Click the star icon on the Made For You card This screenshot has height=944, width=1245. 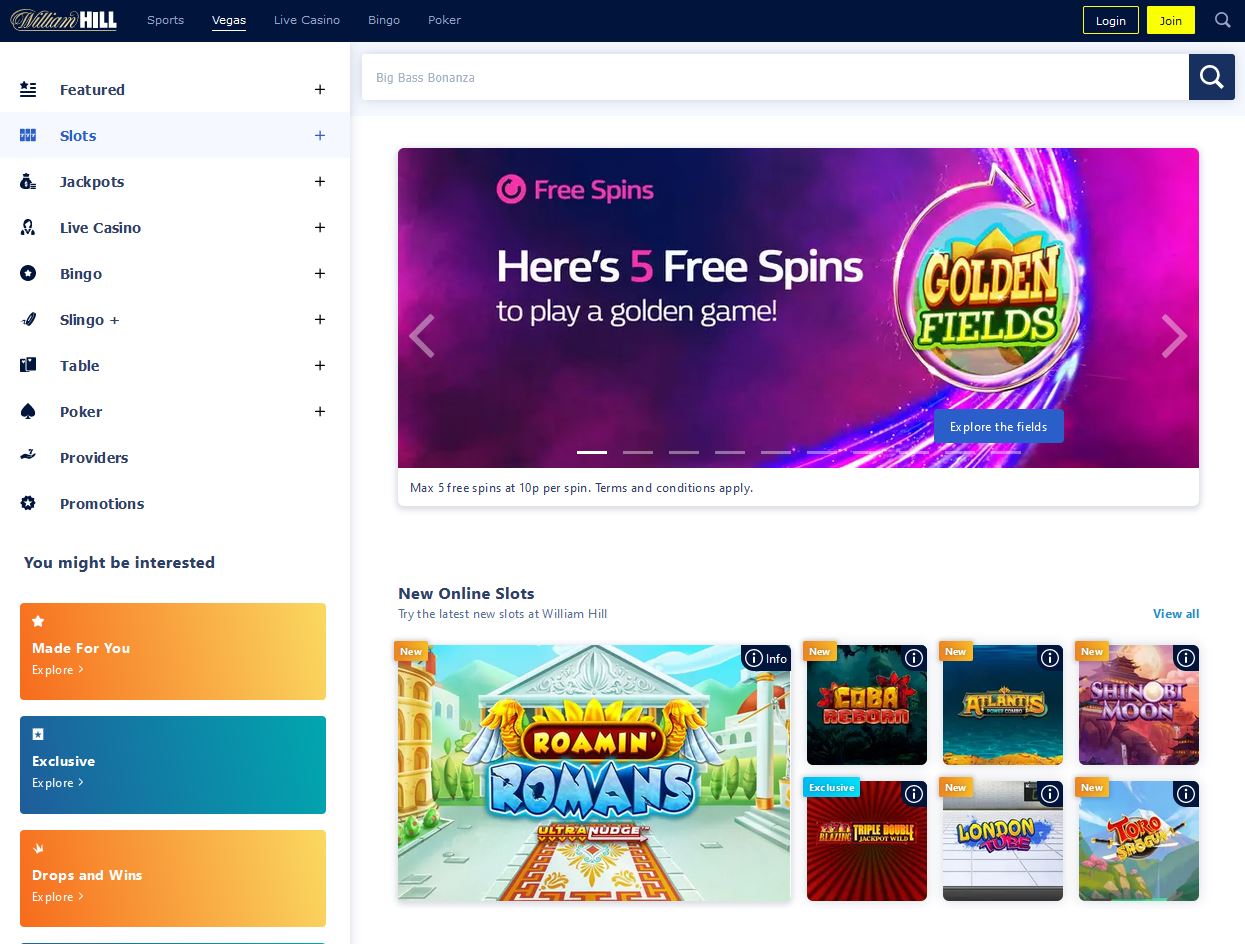[x=38, y=621]
